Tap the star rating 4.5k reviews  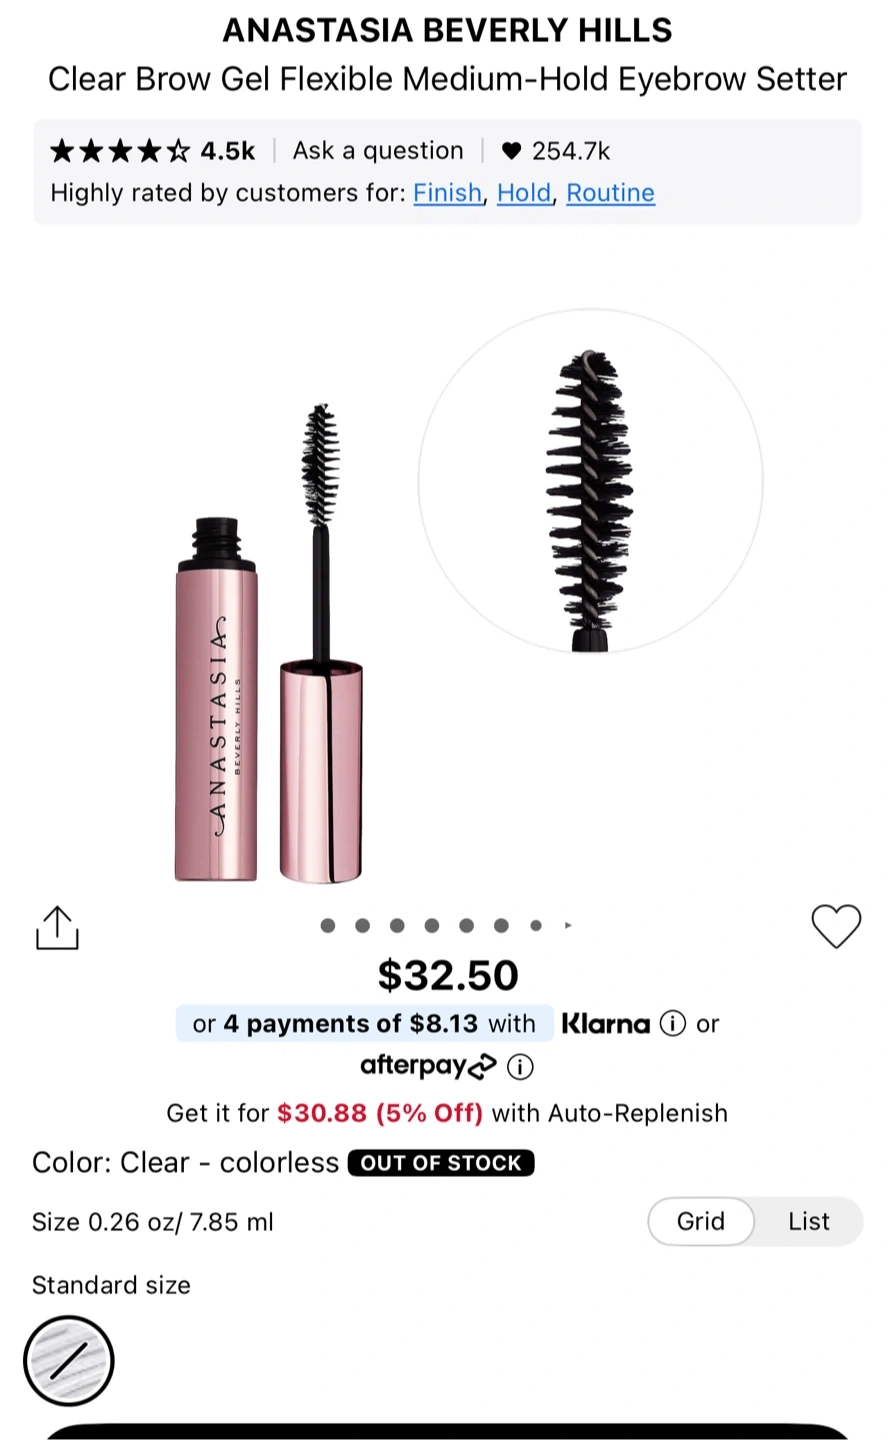point(152,151)
